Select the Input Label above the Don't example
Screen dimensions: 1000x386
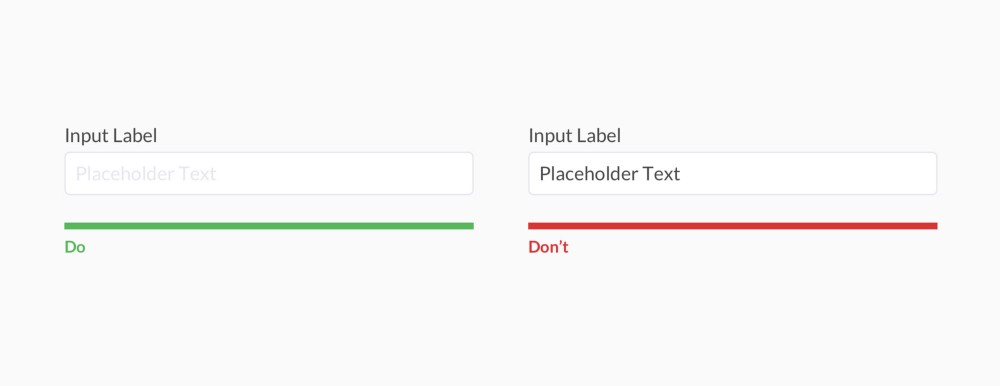(x=575, y=135)
